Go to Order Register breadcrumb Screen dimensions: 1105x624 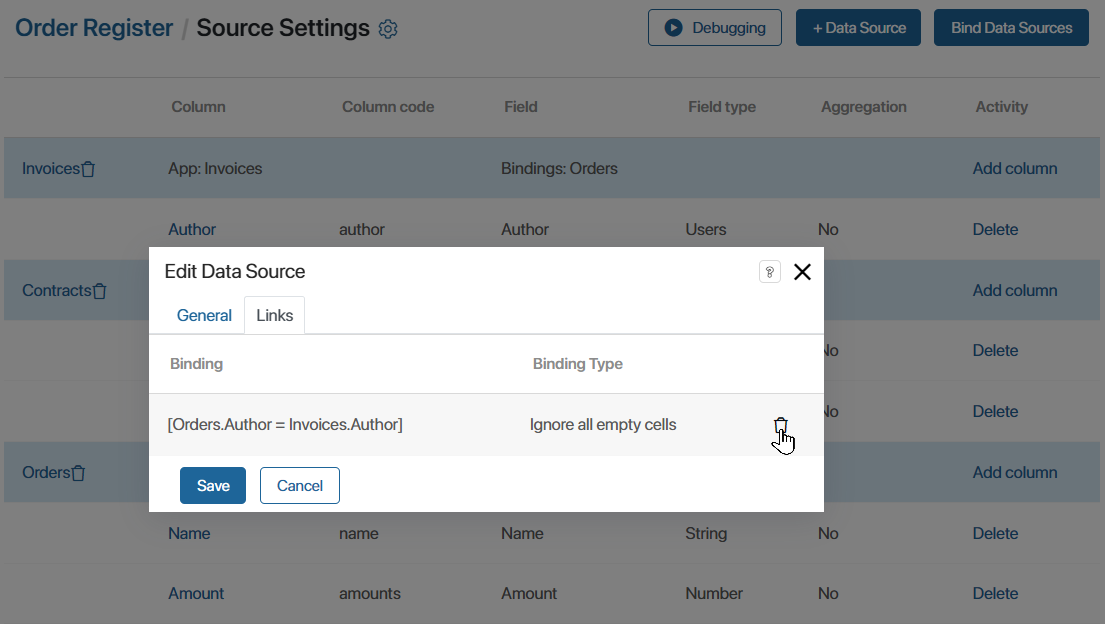pyautogui.click(x=94, y=28)
